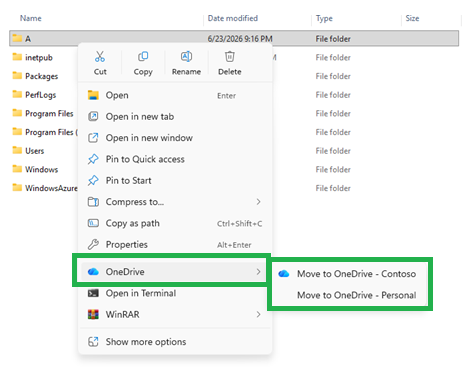464x378 pixels.
Task: Choose Move to OneDrive - Personal
Action: pos(350,295)
